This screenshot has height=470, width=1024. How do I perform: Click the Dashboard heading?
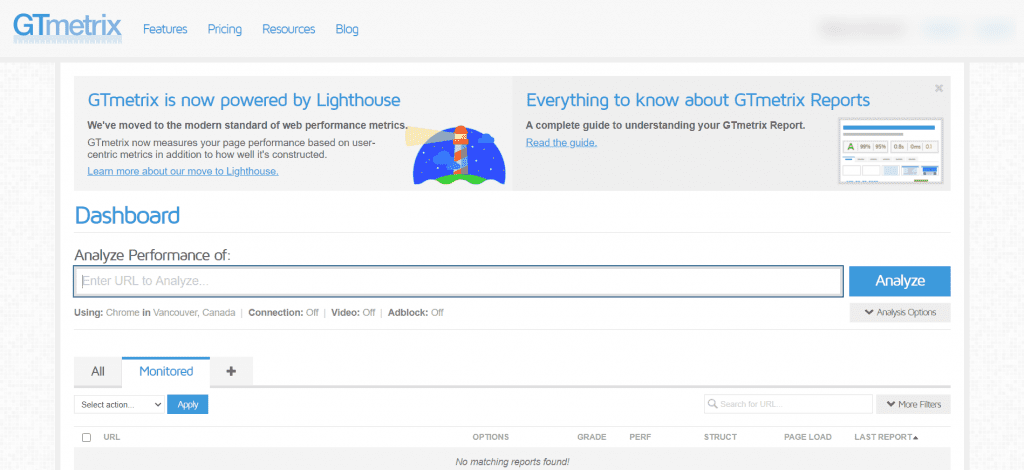click(x=127, y=215)
